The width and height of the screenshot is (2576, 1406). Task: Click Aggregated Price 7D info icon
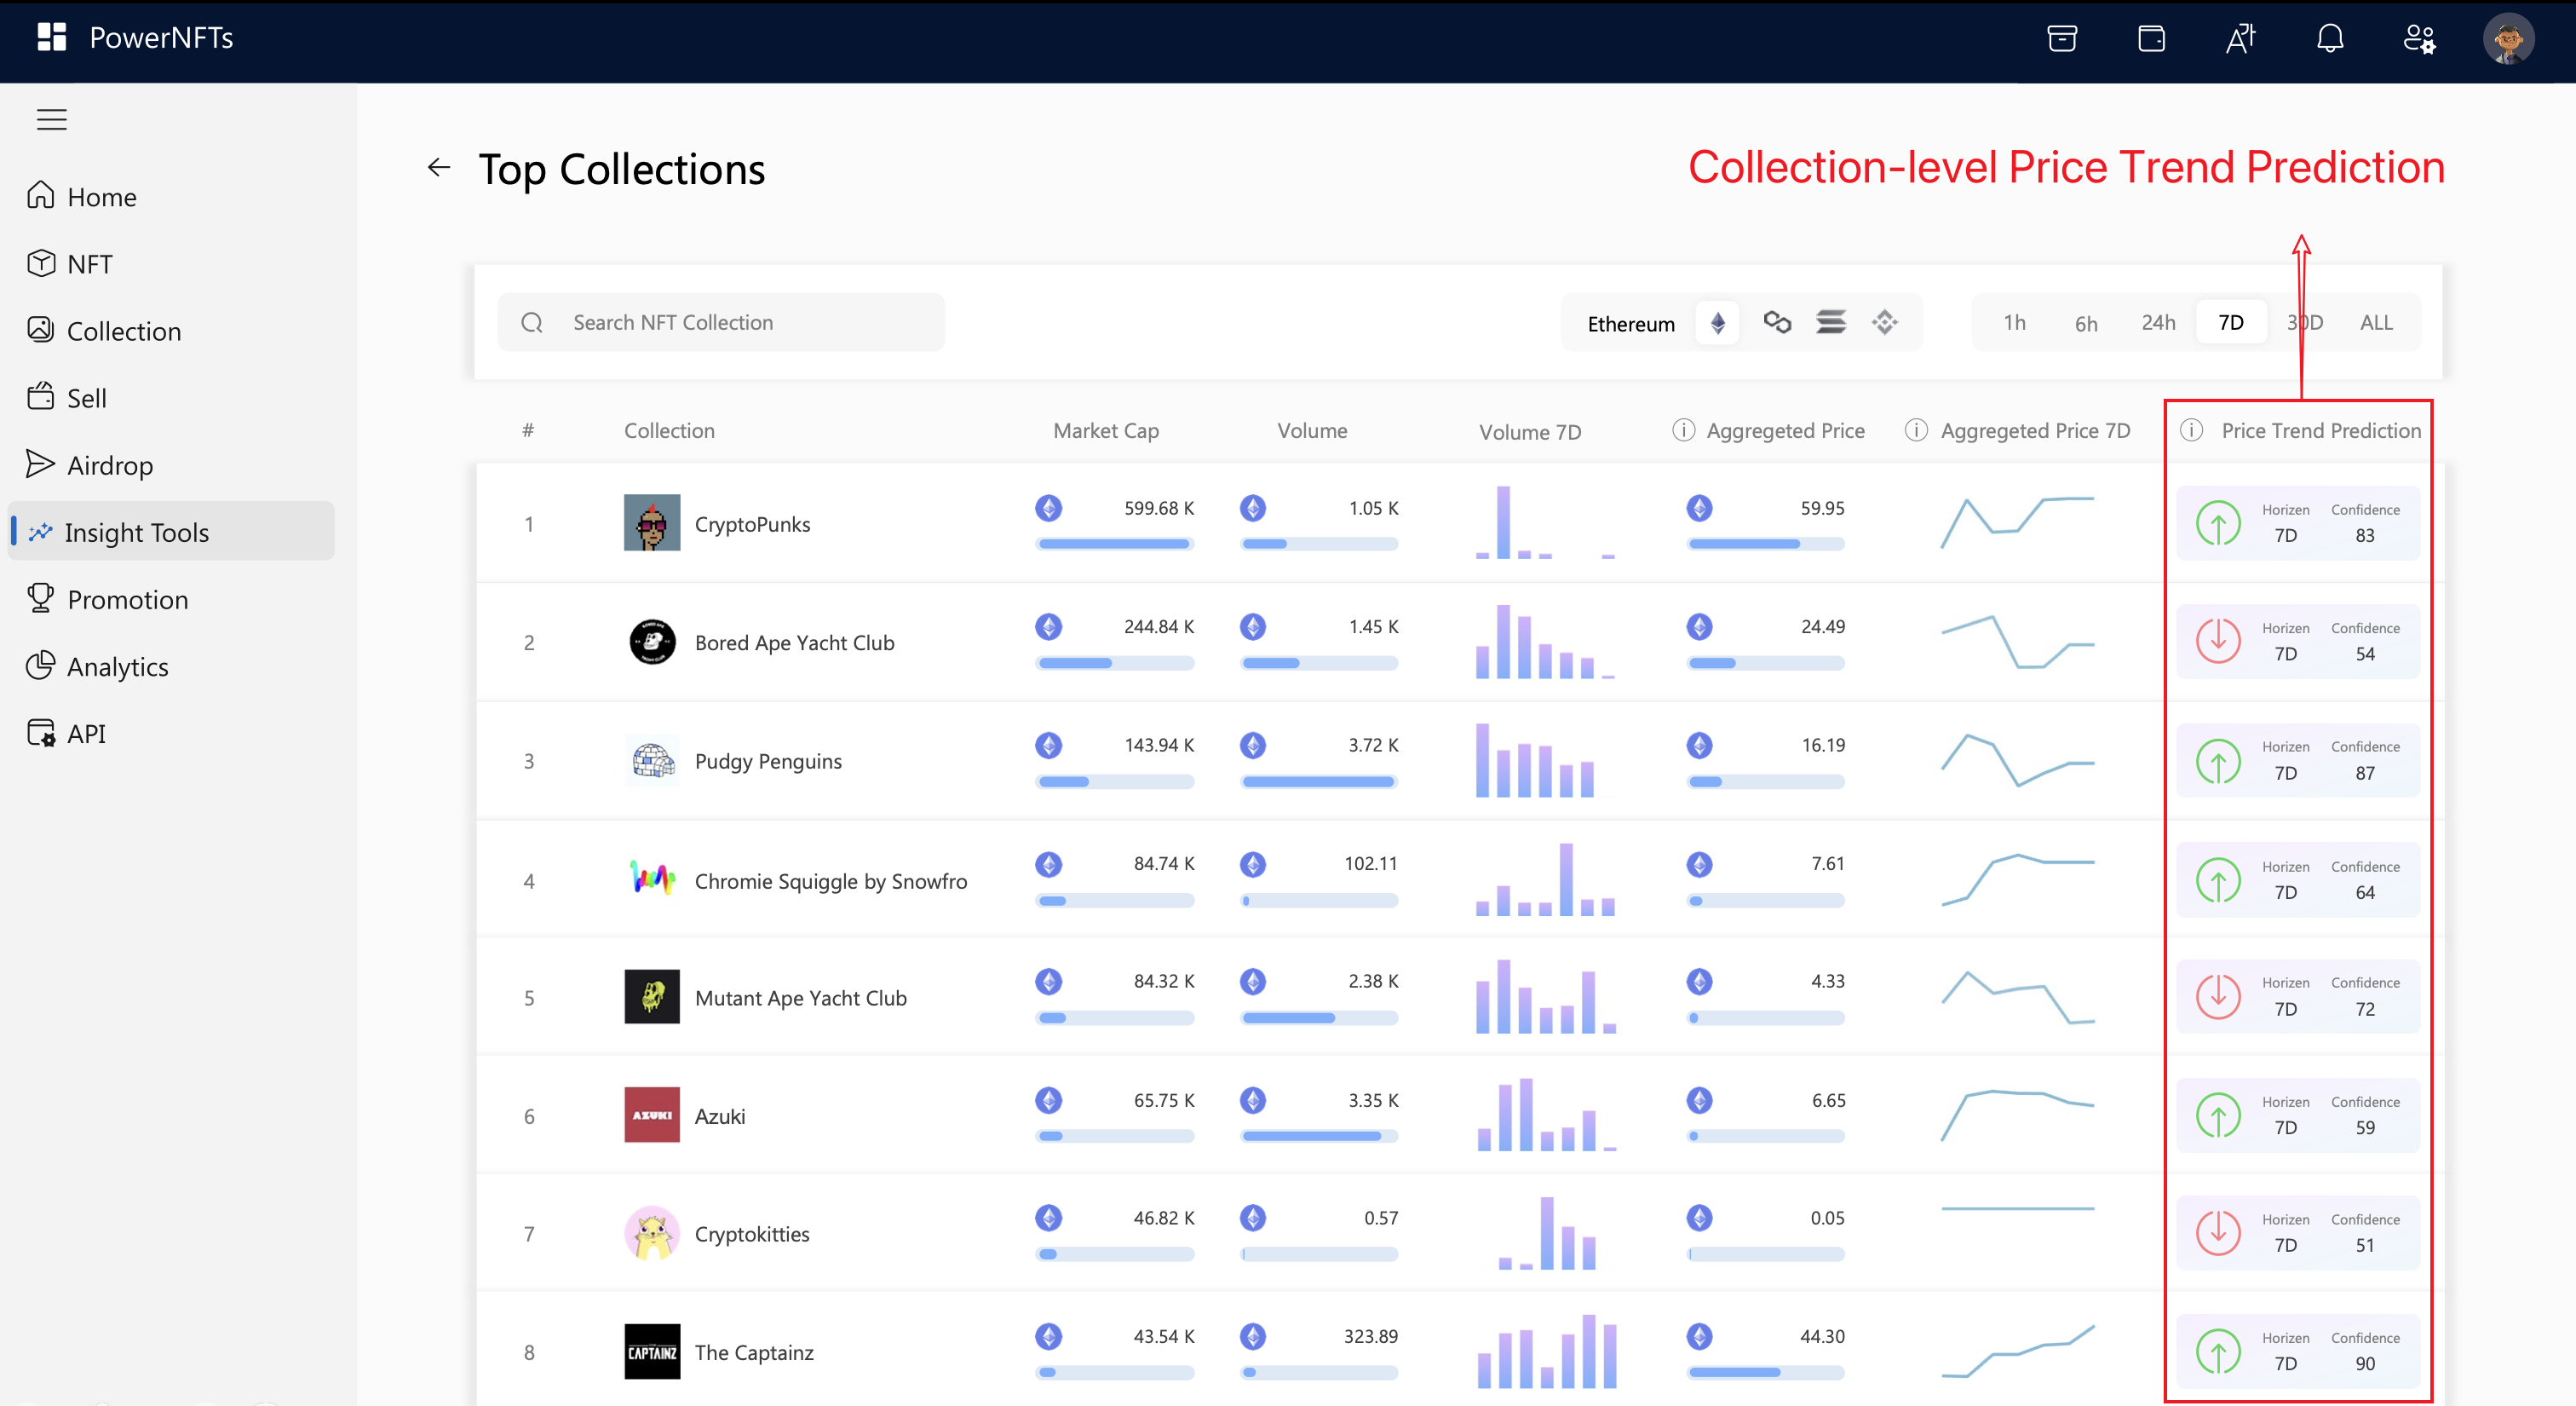coord(1916,430)
